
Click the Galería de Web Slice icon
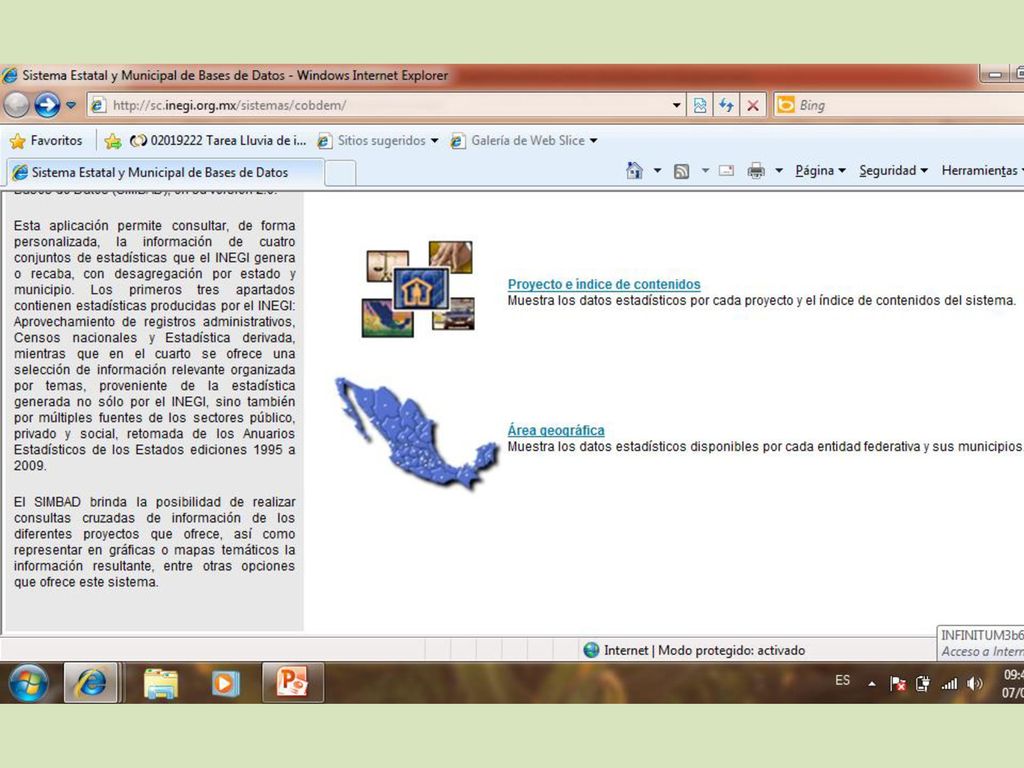458,140
